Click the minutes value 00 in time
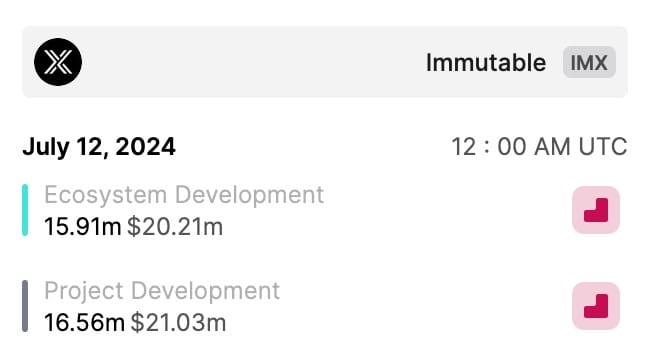The height and width of the screenshot is (360, 652). pyautogui.click(x=512, y=147)
